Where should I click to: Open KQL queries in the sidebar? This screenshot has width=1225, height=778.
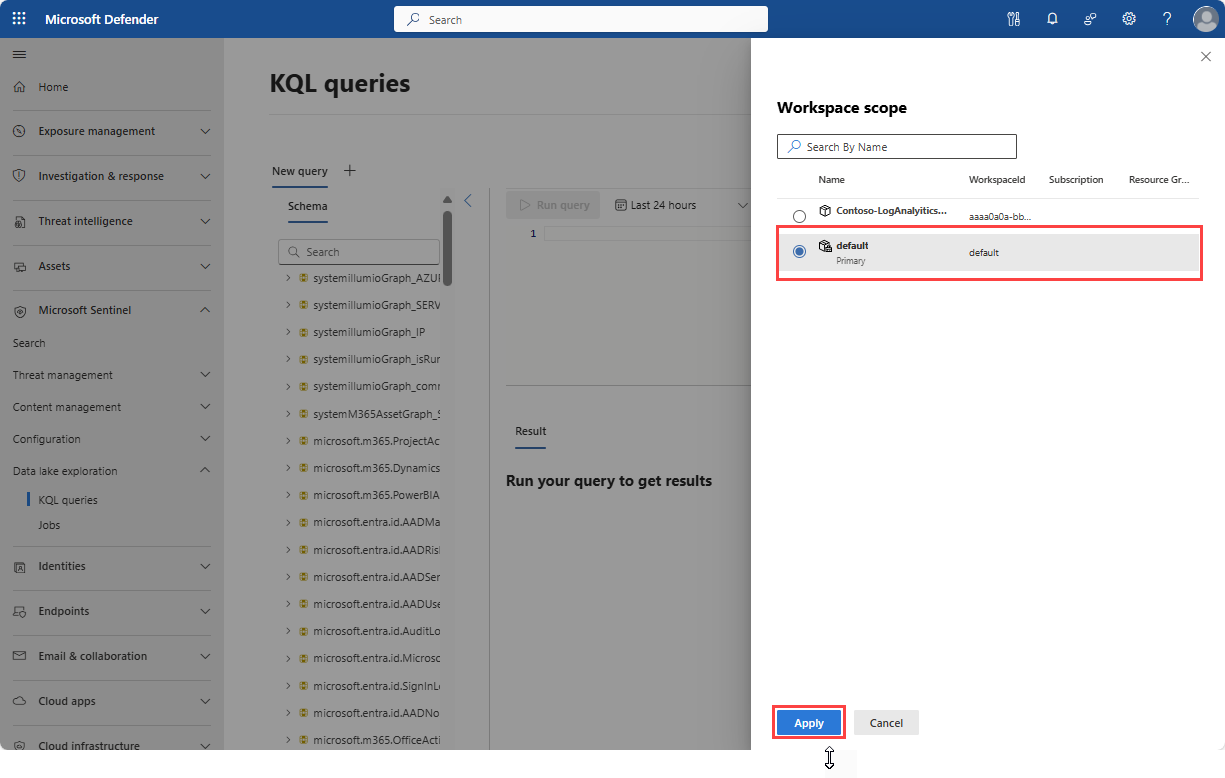pyautogui.click(x=68, y=500)
